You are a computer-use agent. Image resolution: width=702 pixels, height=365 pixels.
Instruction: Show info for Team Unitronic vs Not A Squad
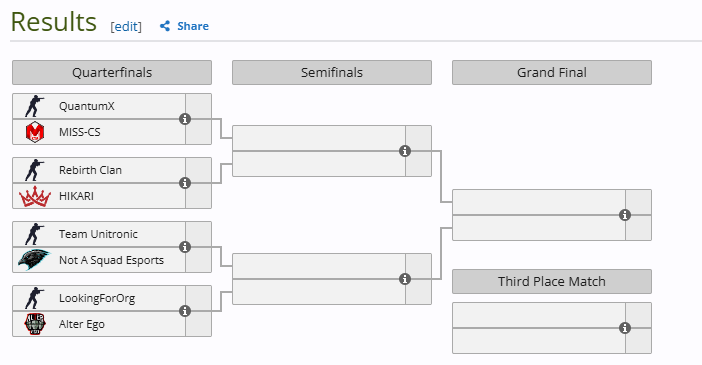[185, 247]
